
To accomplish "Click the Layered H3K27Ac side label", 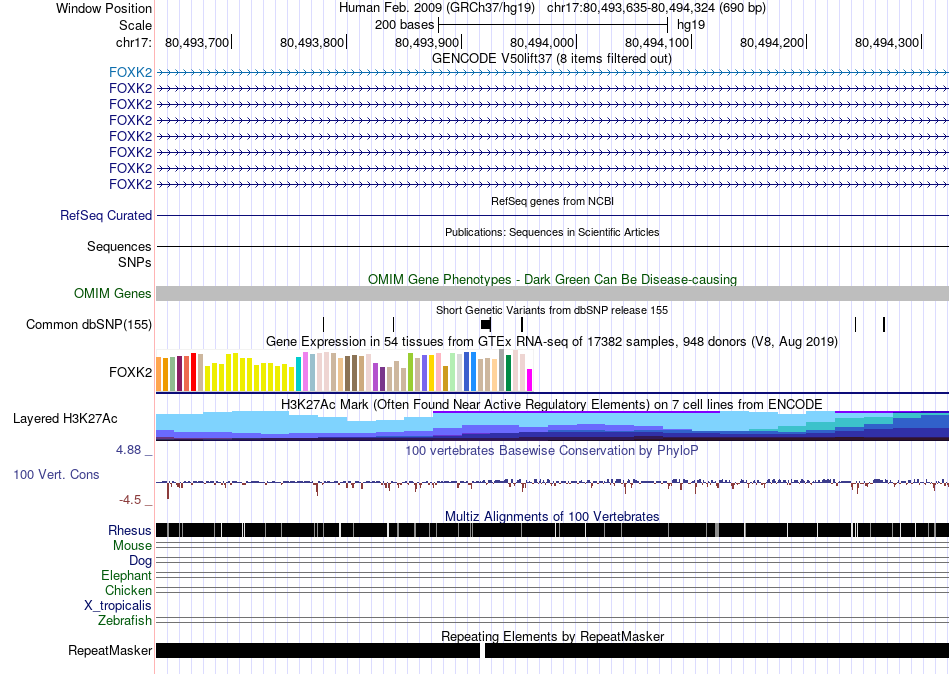I will pos(65,419).
